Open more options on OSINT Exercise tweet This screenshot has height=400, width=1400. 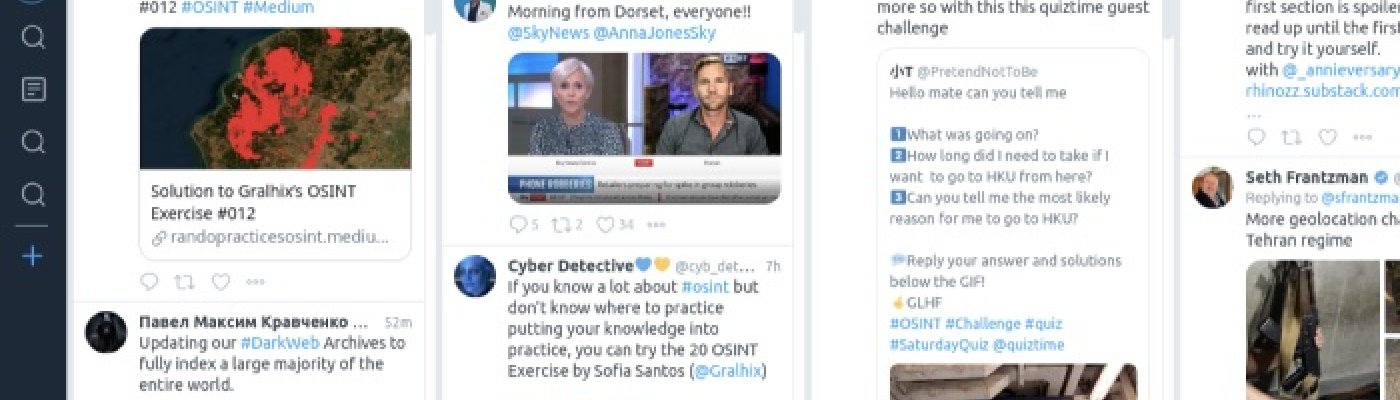(x=255, y=282)
